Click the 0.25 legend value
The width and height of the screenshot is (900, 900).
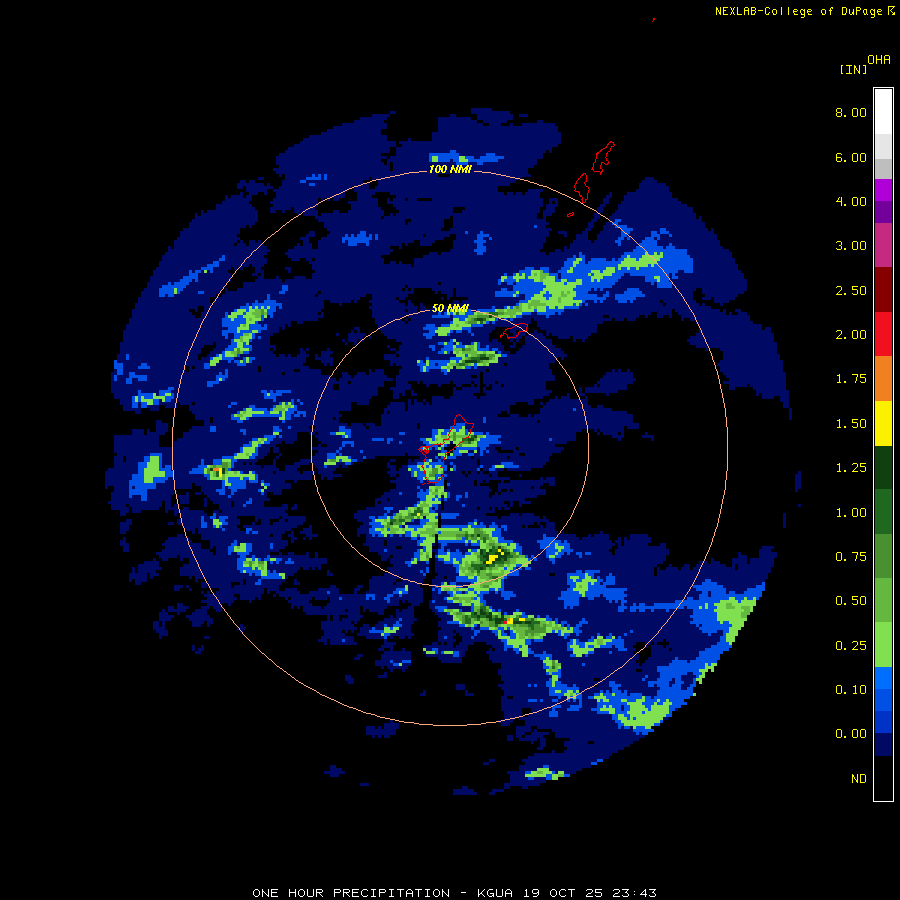(850, 646)
